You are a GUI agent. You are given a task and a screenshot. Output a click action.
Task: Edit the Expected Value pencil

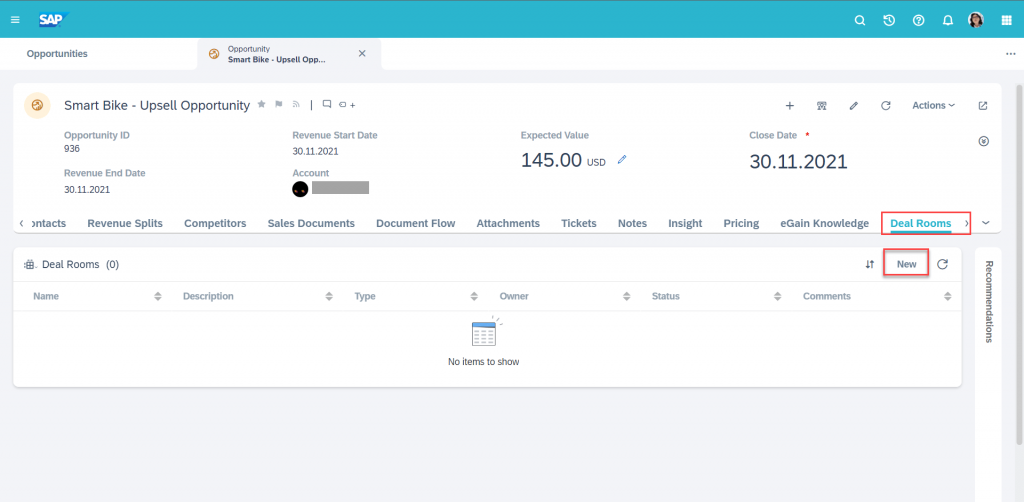tap(622, 159)
